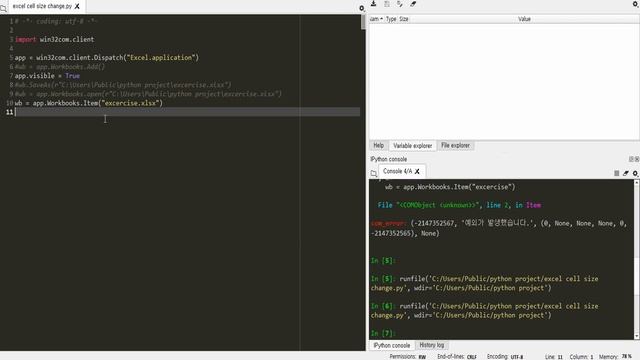Click the Memory 78% status entry
This screenshot has height=360, width=640.
615,356
